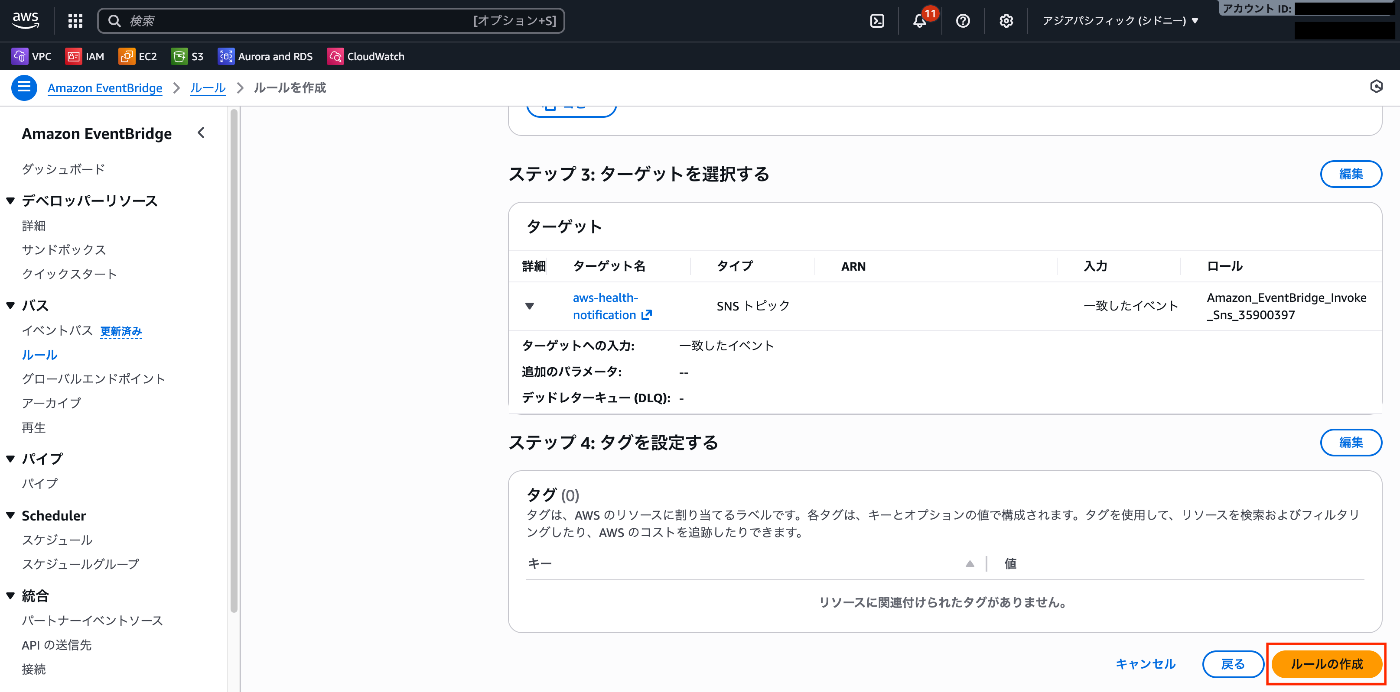This screenshot has height=692, width=1400.
Task: Toggle the hamburger navigation menu button
Action: [x=24, y=88]
